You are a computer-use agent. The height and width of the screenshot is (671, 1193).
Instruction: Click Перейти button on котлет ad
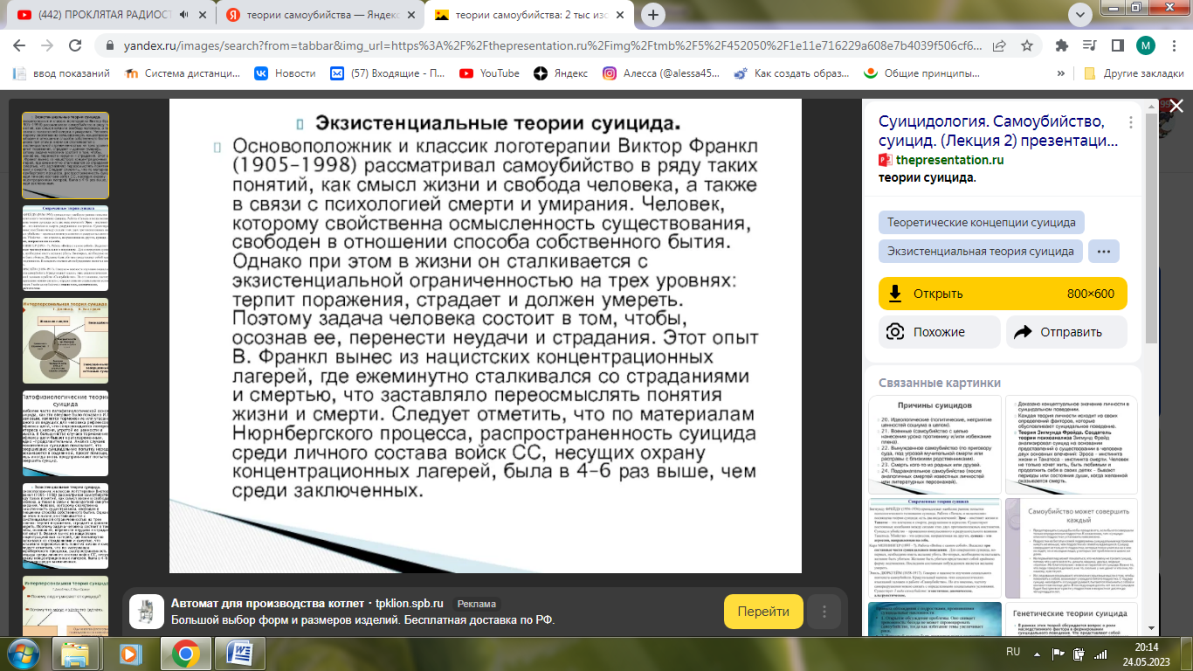763,612
